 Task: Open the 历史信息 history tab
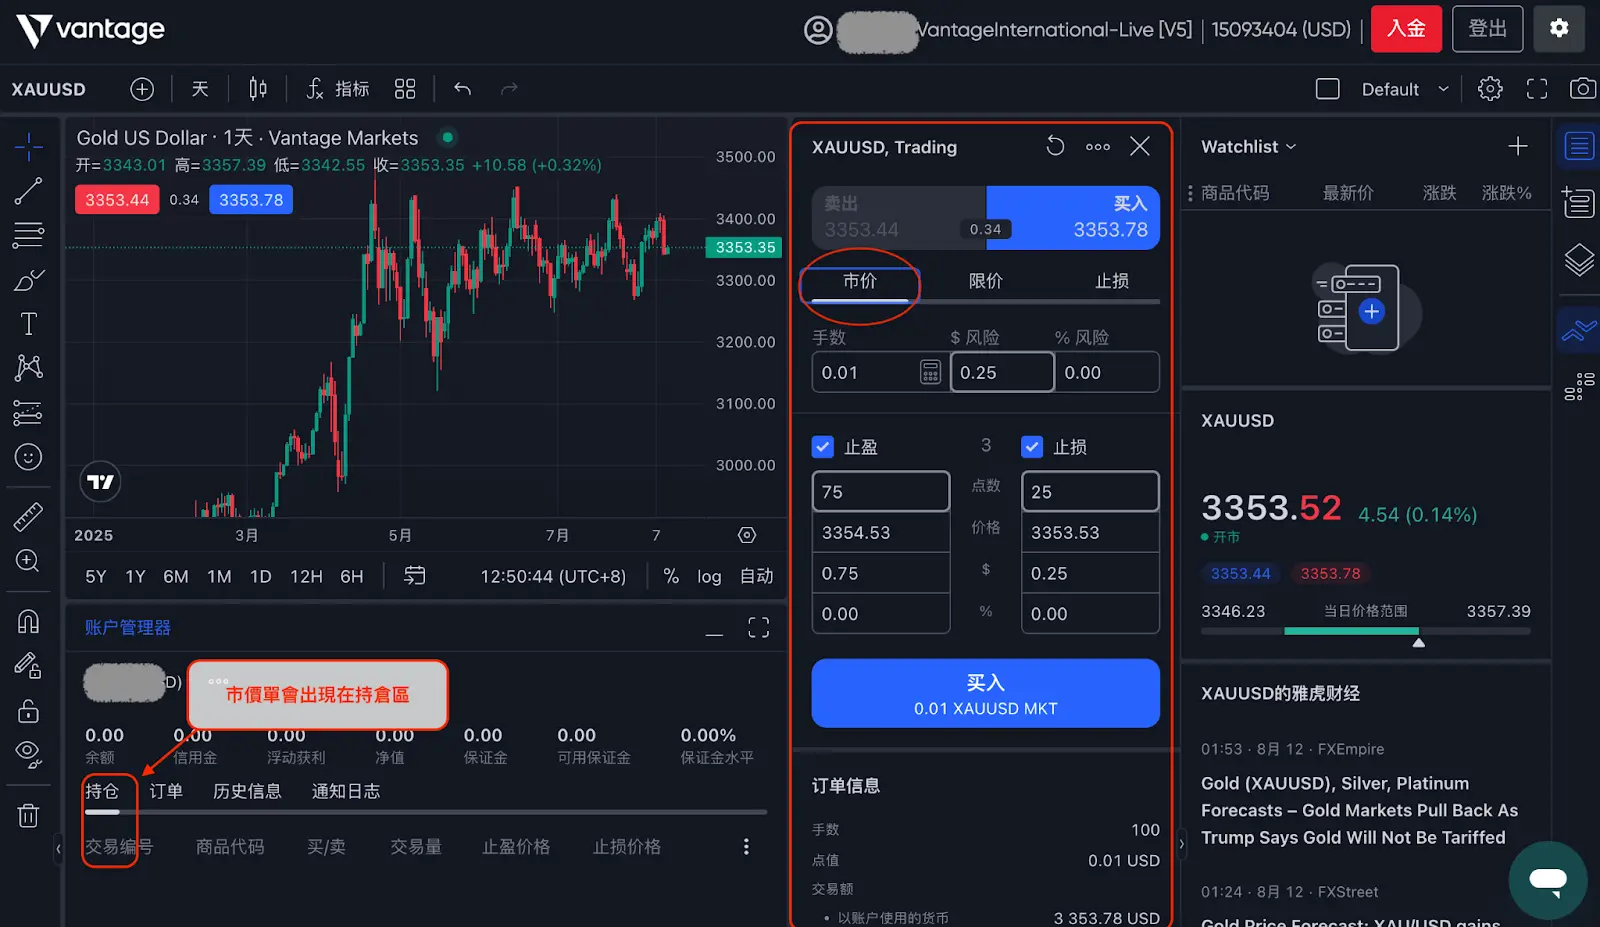point(247,791)
